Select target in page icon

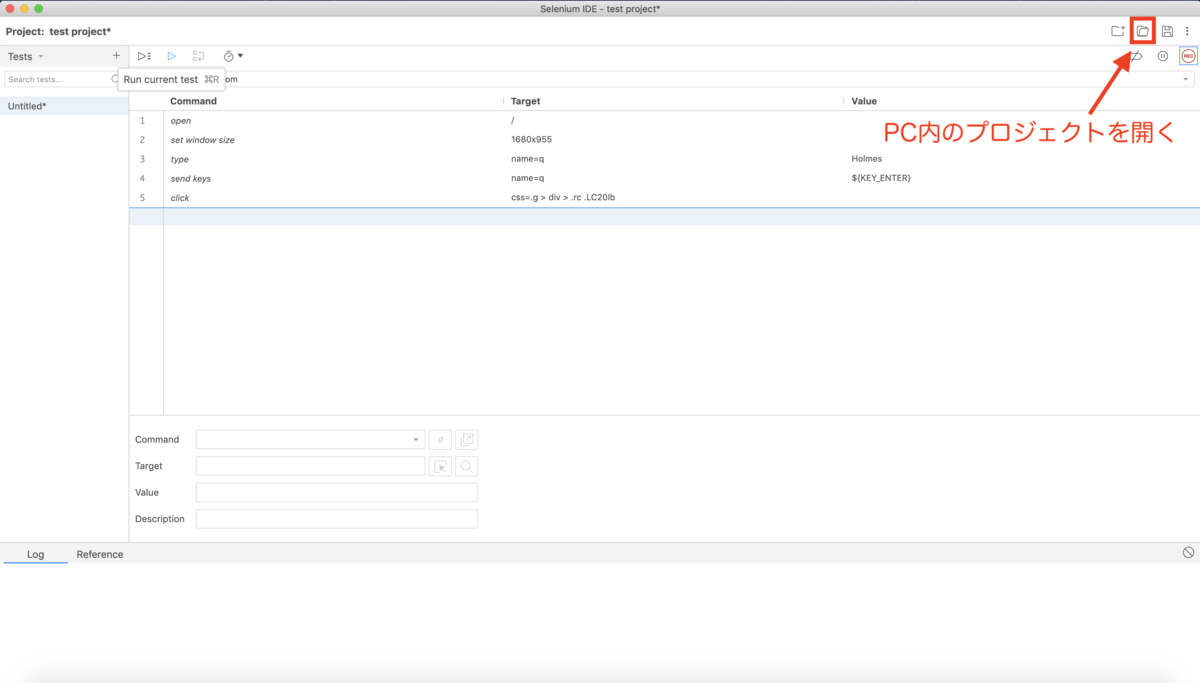440,466
